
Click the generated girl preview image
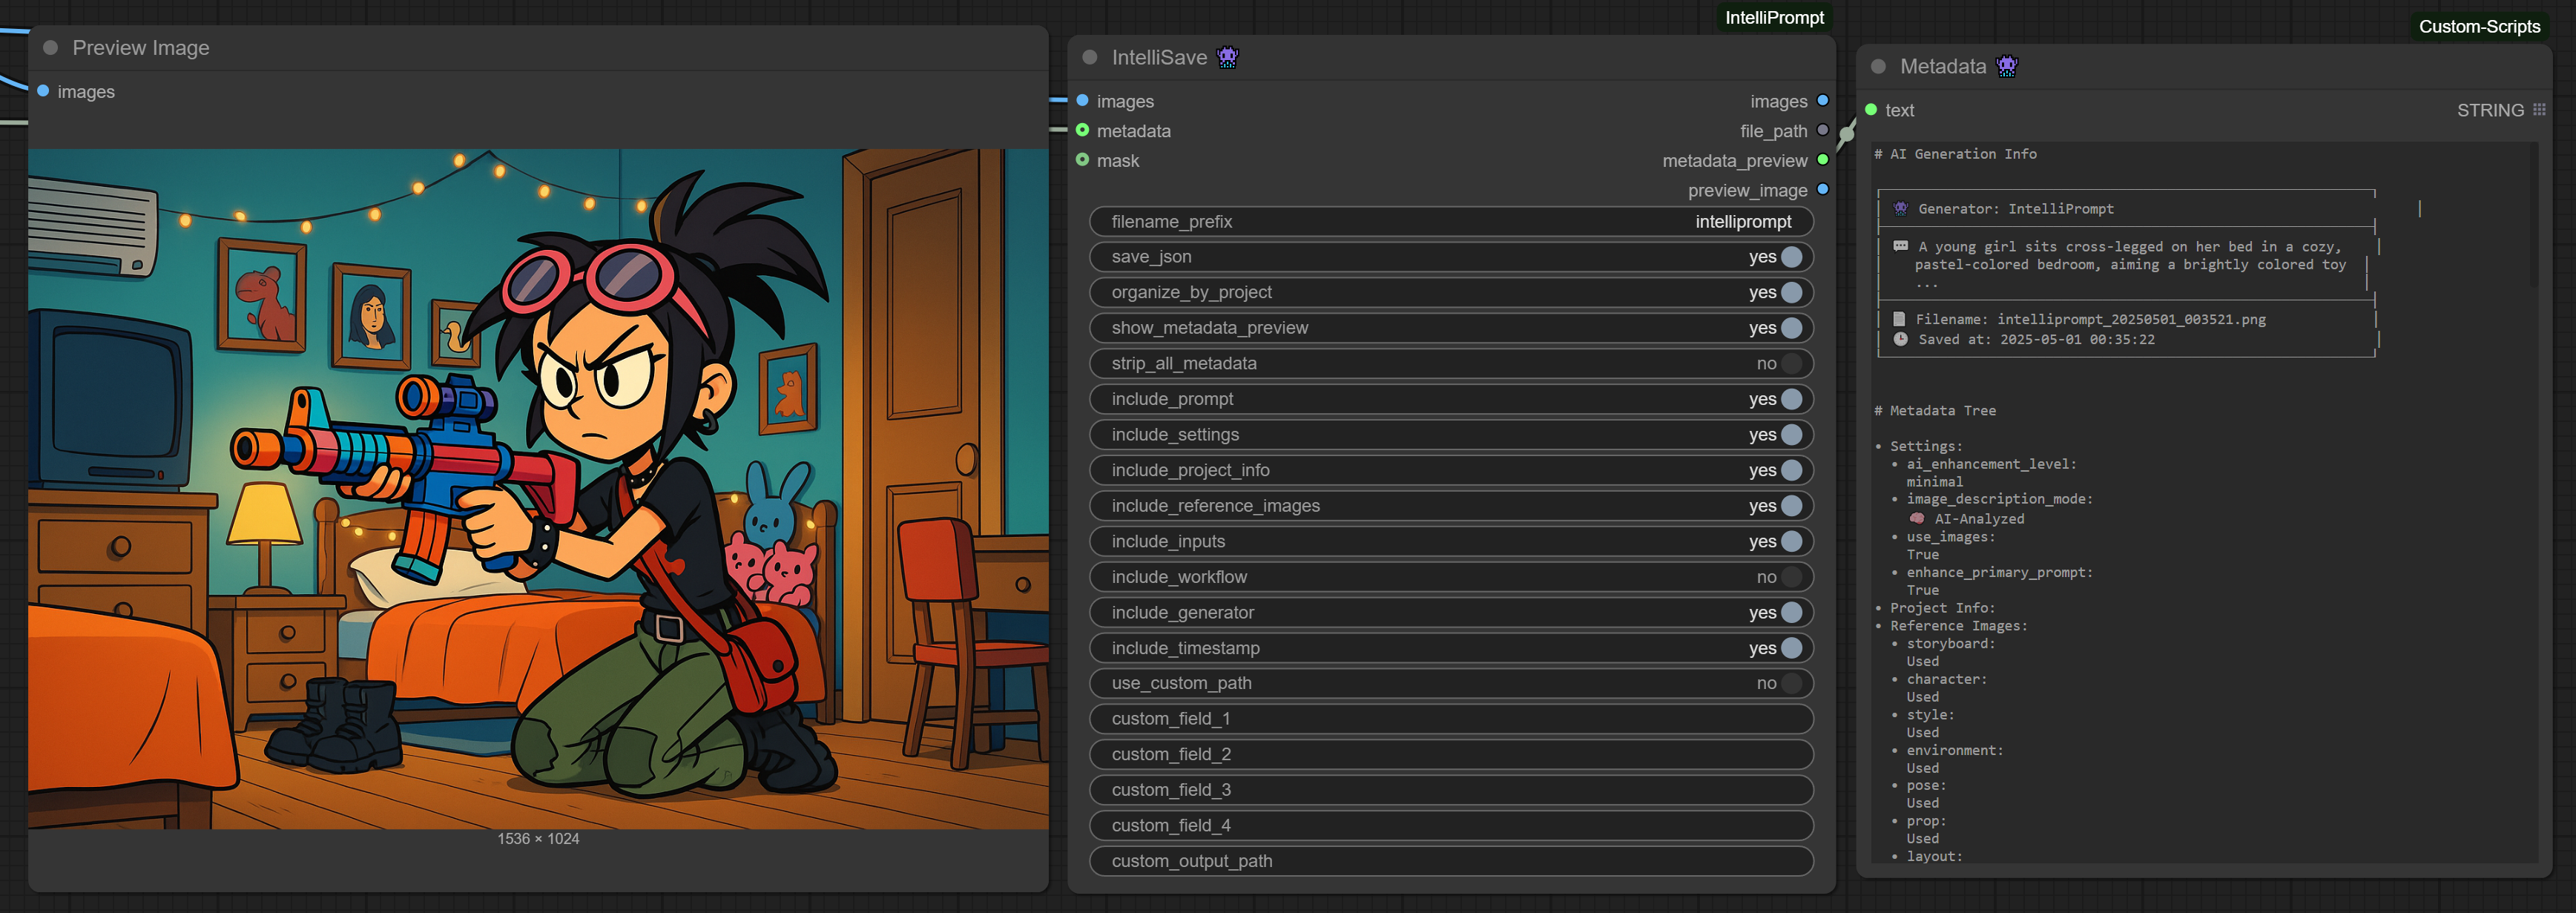point(538,489)
